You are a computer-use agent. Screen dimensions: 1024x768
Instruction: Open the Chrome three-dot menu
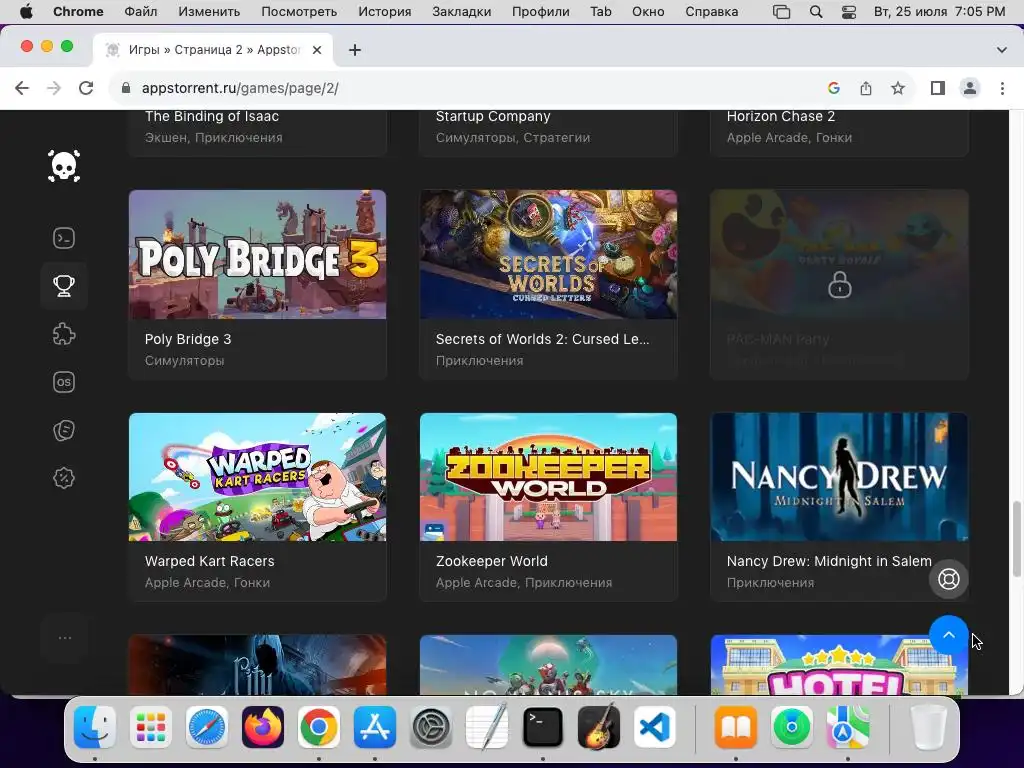tap(1002, 88)
